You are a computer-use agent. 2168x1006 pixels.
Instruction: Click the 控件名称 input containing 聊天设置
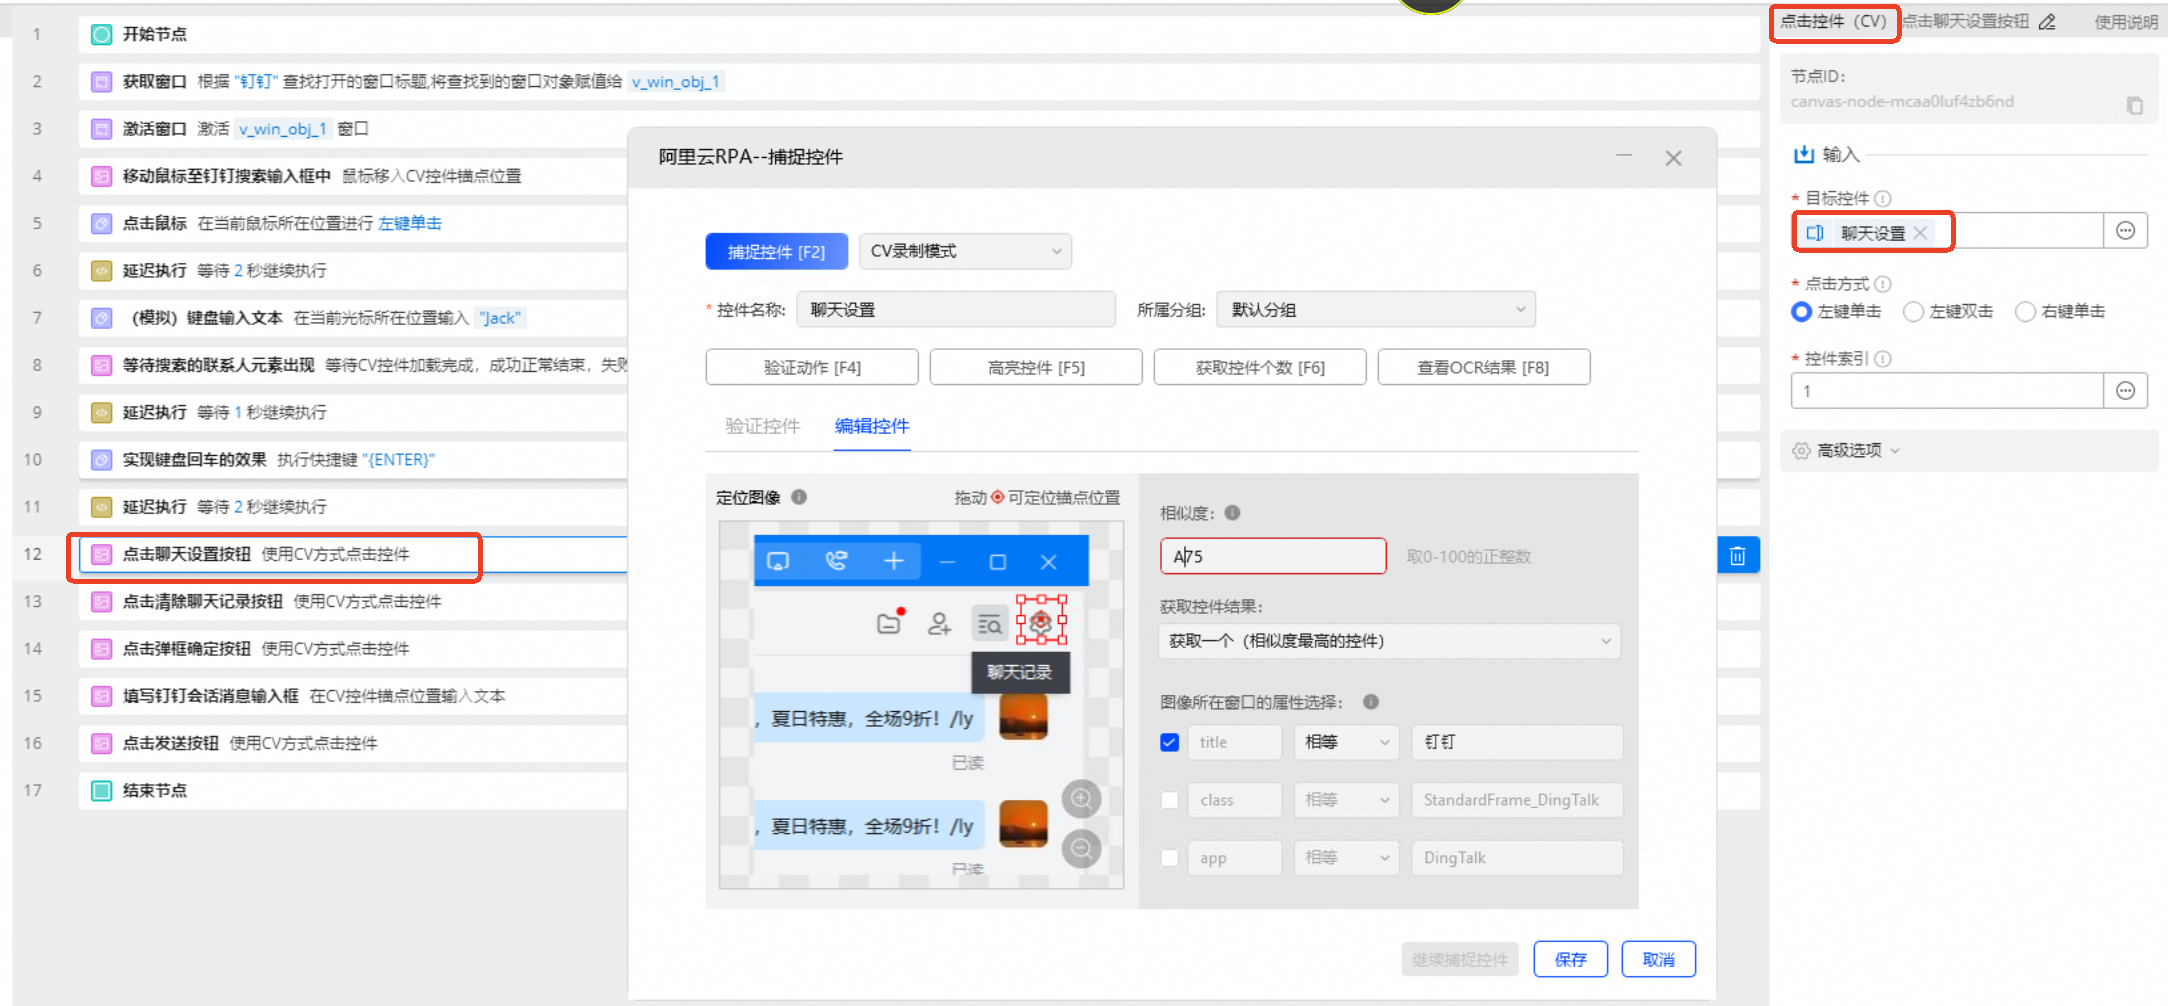(x=956, y=310)
